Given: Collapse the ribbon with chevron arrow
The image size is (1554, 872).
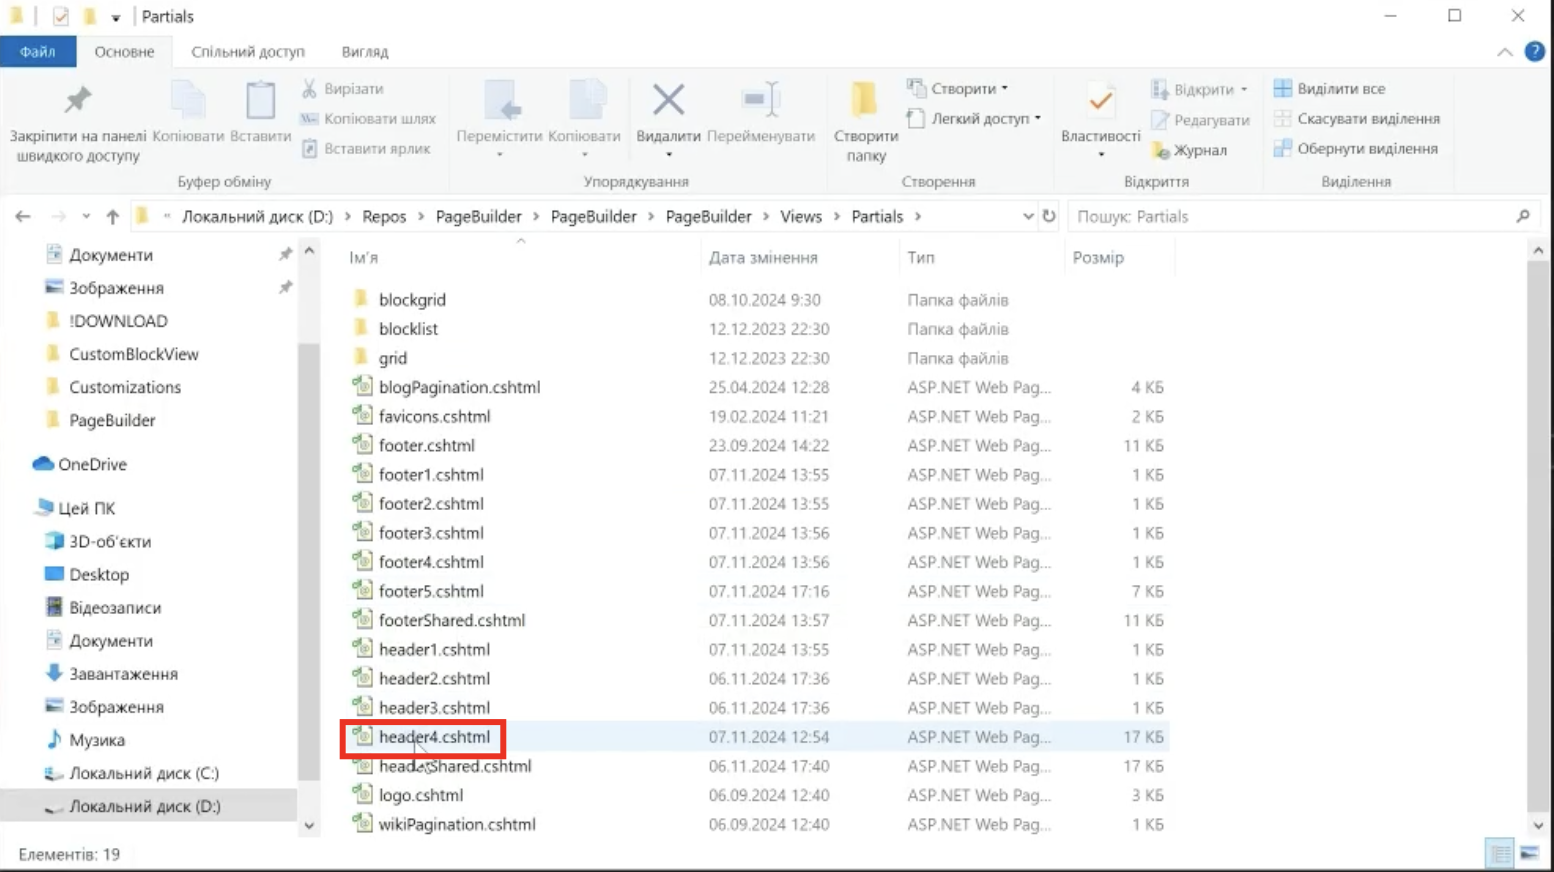Looking at the screenshot, I should [1504, 52].
